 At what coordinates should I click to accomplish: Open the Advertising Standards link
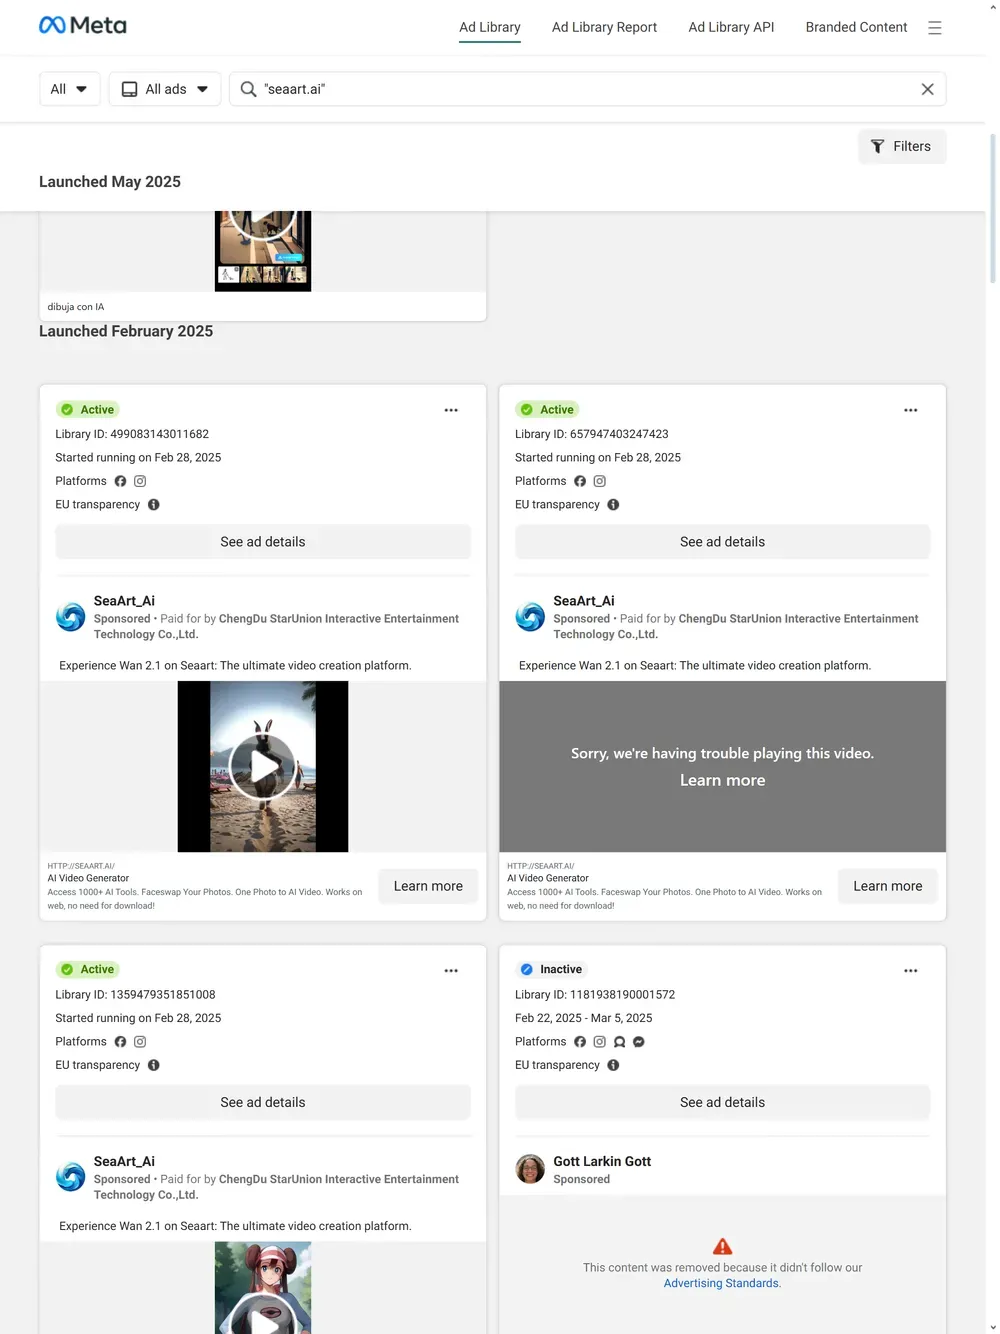click(x=721, y=1283)
